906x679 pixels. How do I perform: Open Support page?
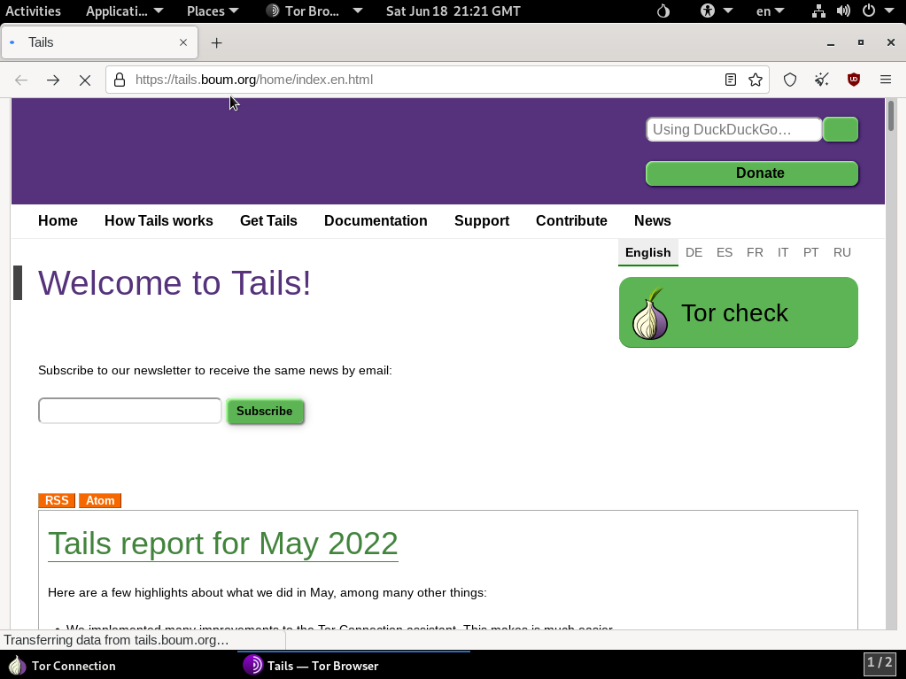point(482,221)
